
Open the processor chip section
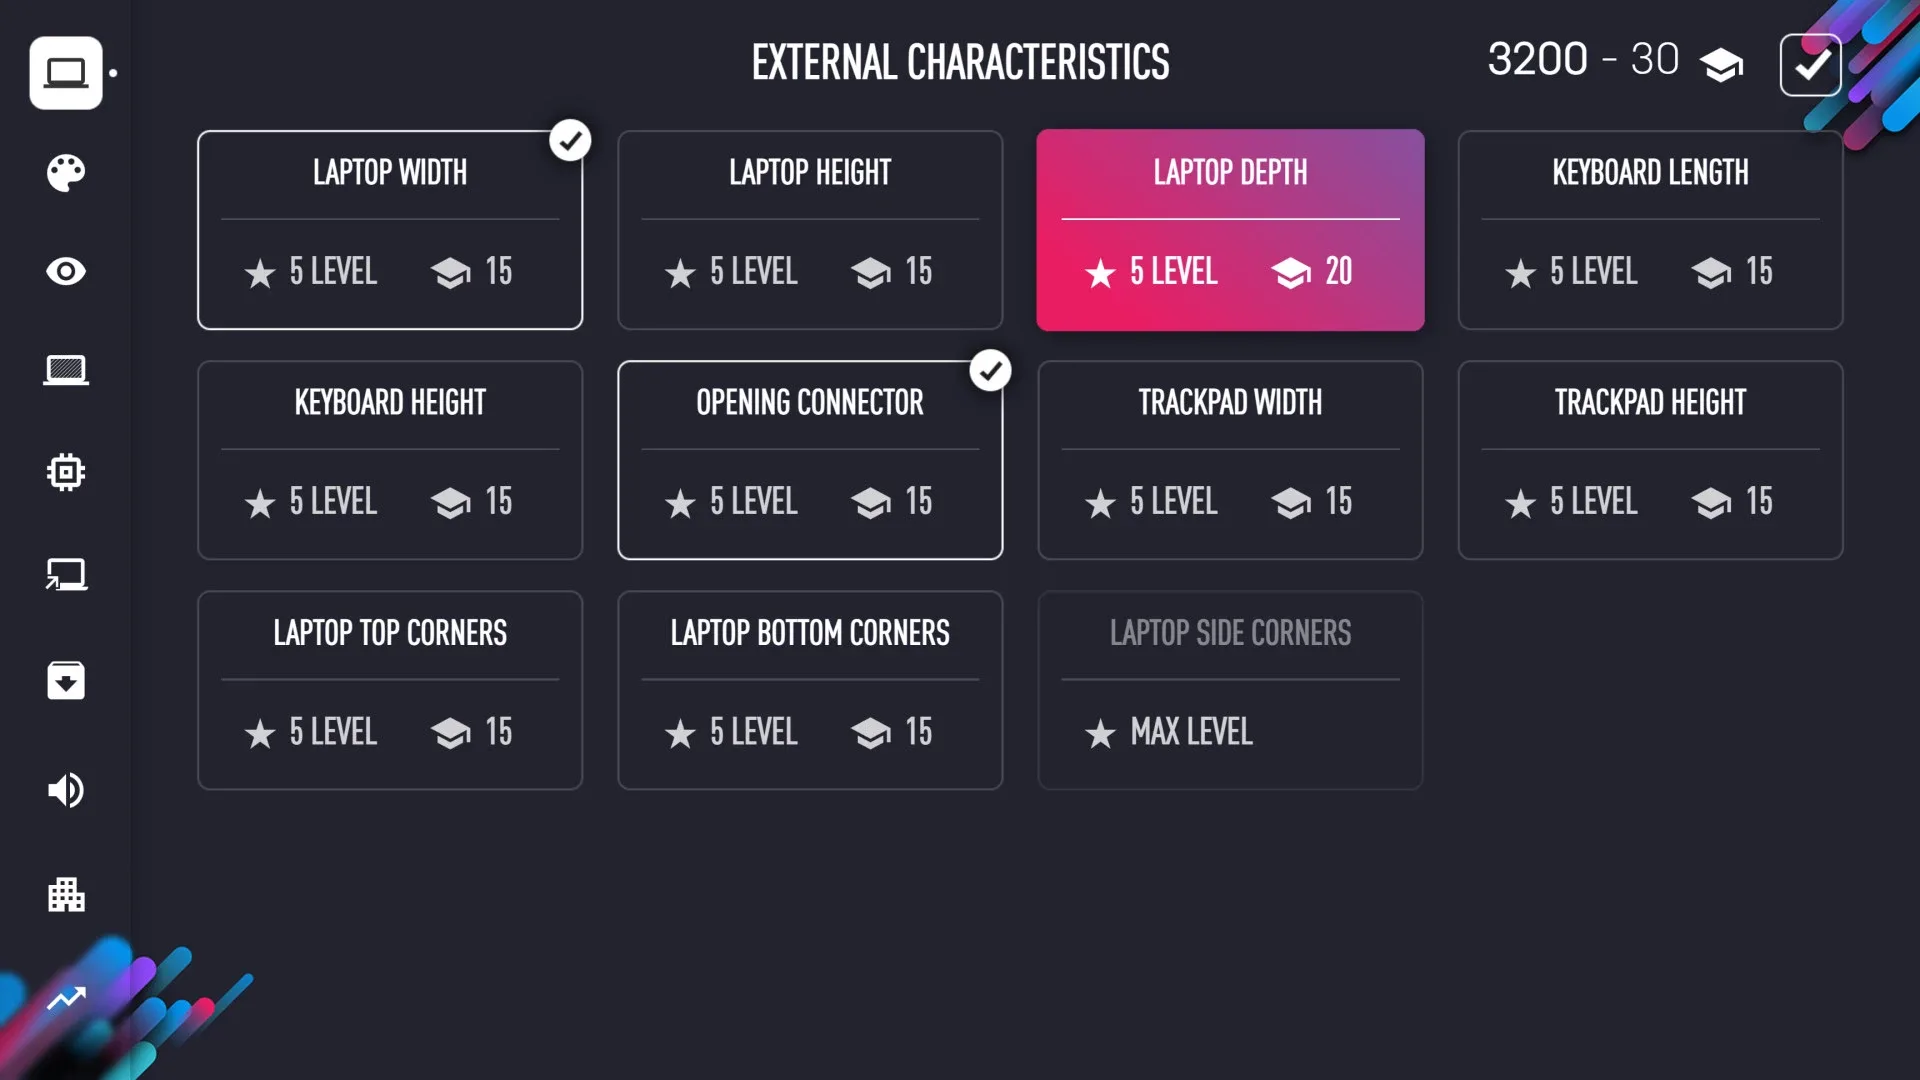click(x=66, y=472)
